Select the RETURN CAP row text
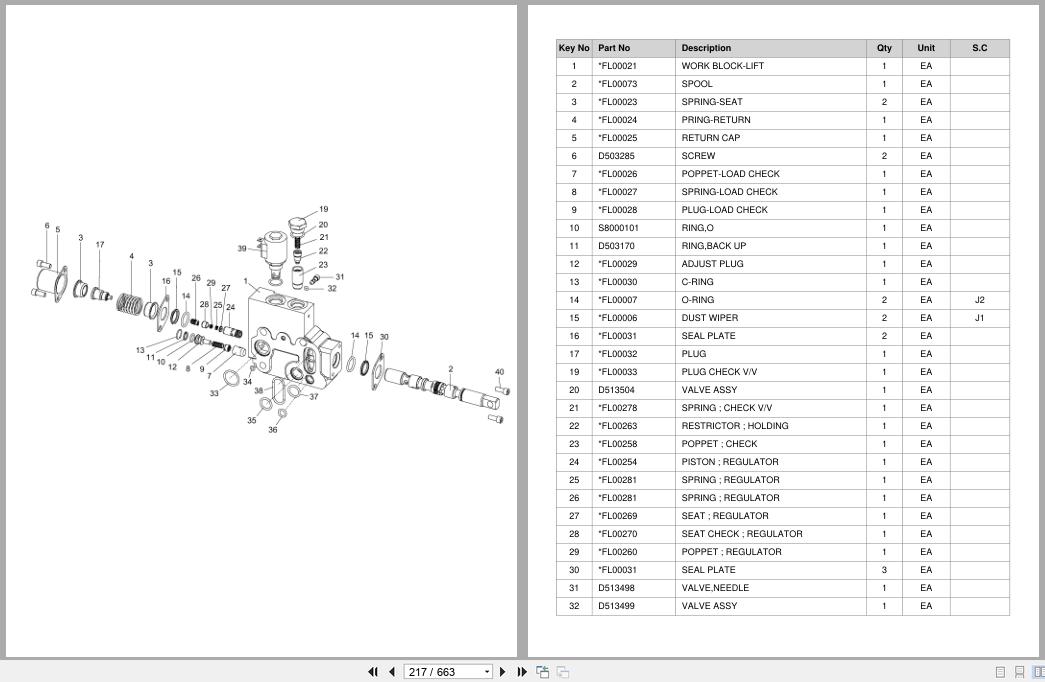1045x682 pixels. [x=710, y=138]
